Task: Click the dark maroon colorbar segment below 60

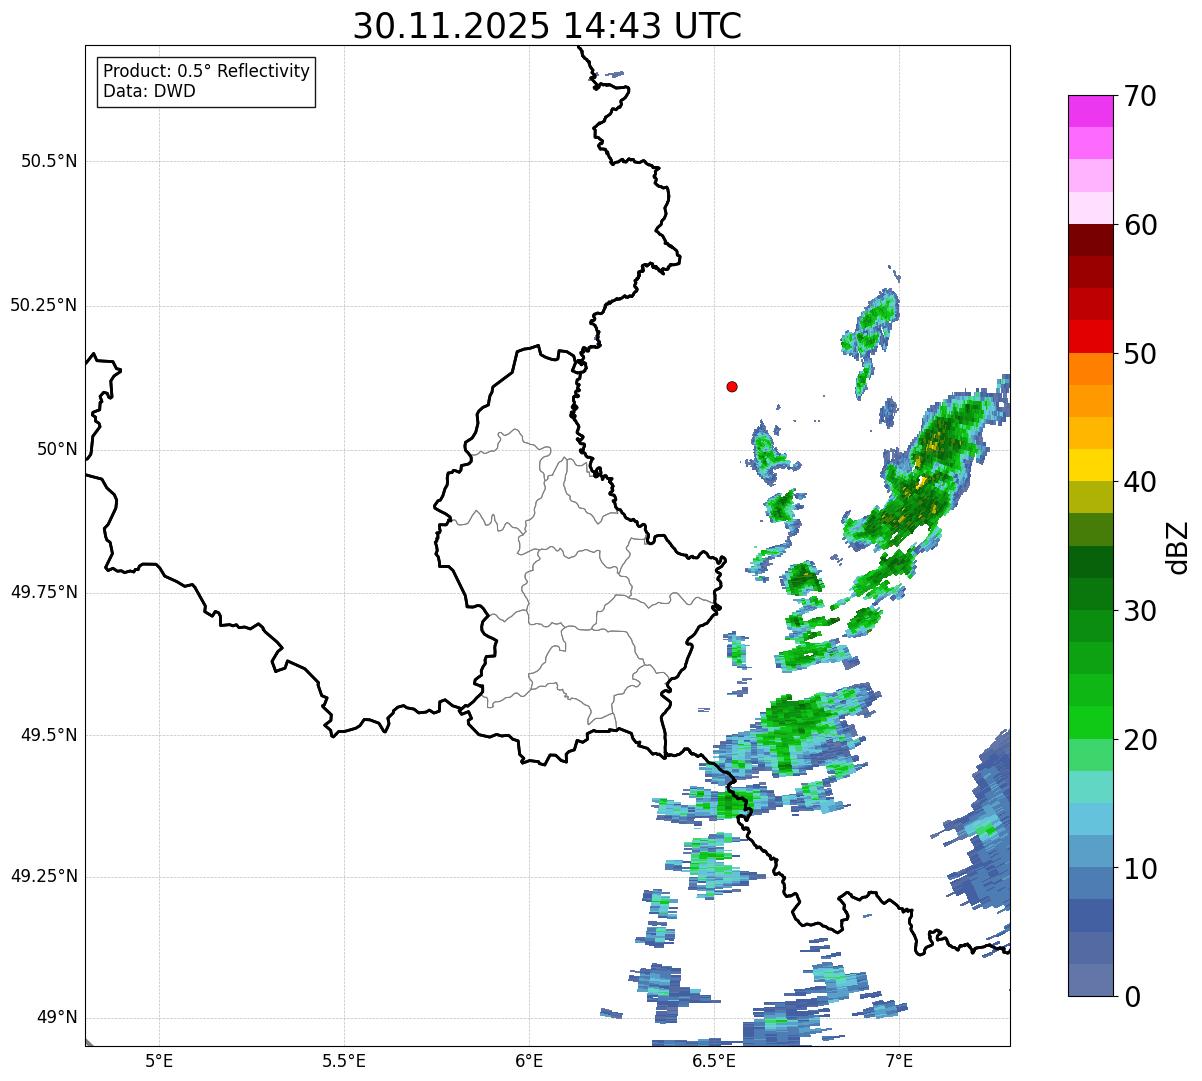Action: click(1091, 240)
